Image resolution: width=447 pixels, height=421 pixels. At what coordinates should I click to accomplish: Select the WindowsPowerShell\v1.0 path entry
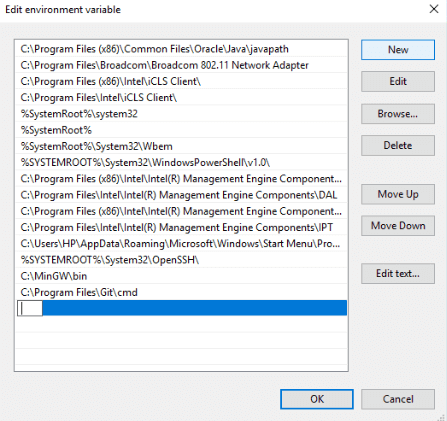click(x=181, y=163)
